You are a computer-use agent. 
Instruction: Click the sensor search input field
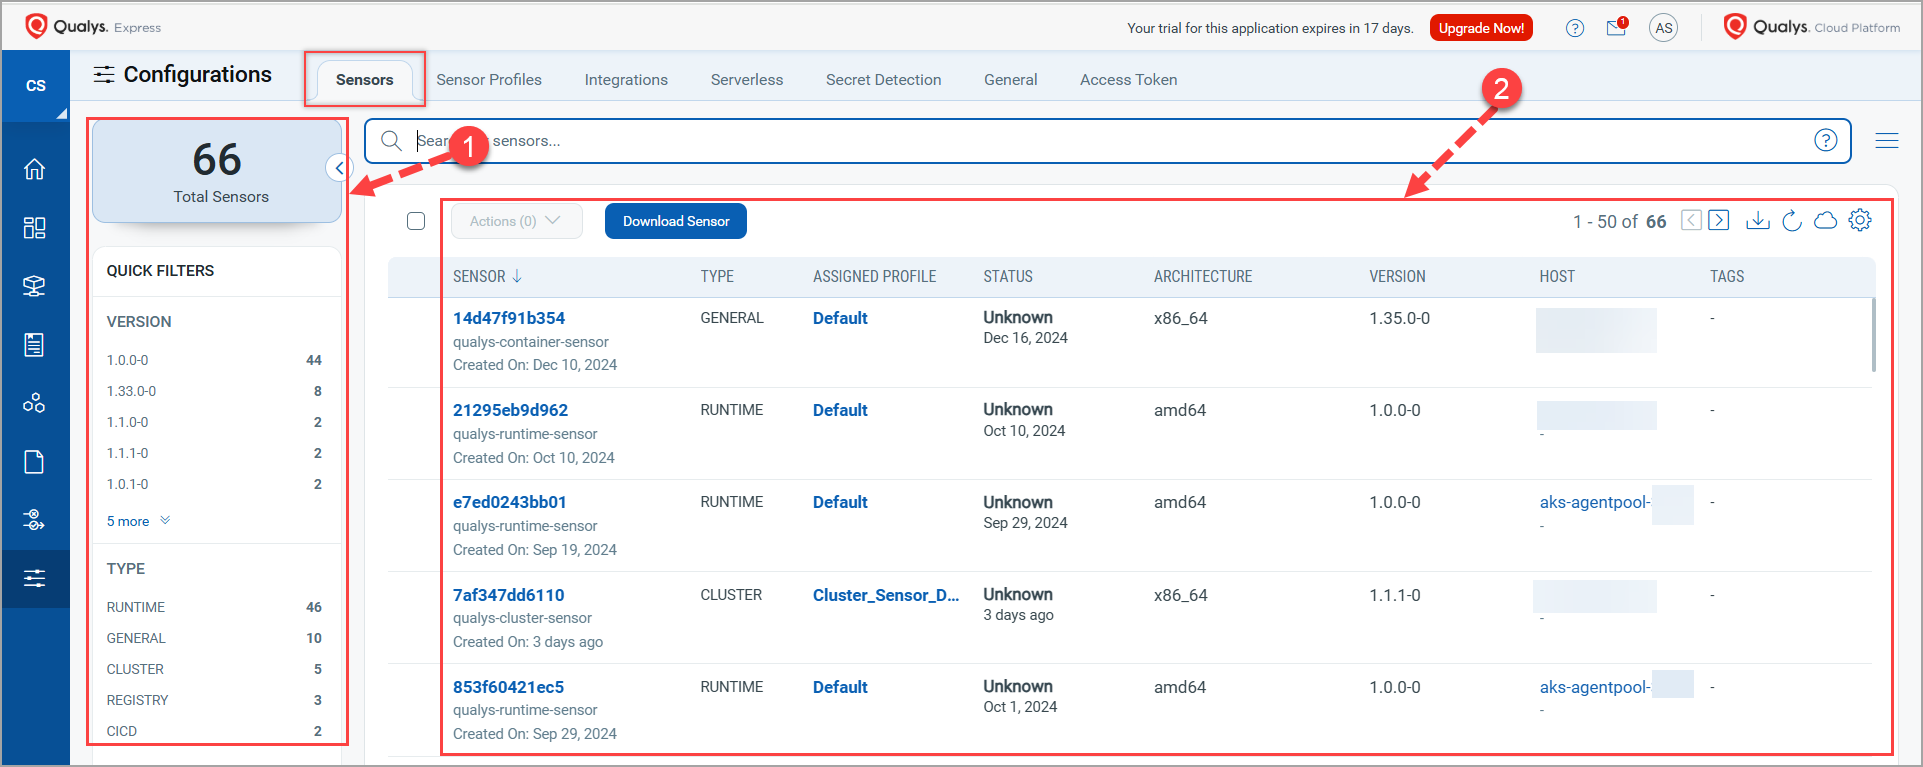click(x=1100, y=141)
